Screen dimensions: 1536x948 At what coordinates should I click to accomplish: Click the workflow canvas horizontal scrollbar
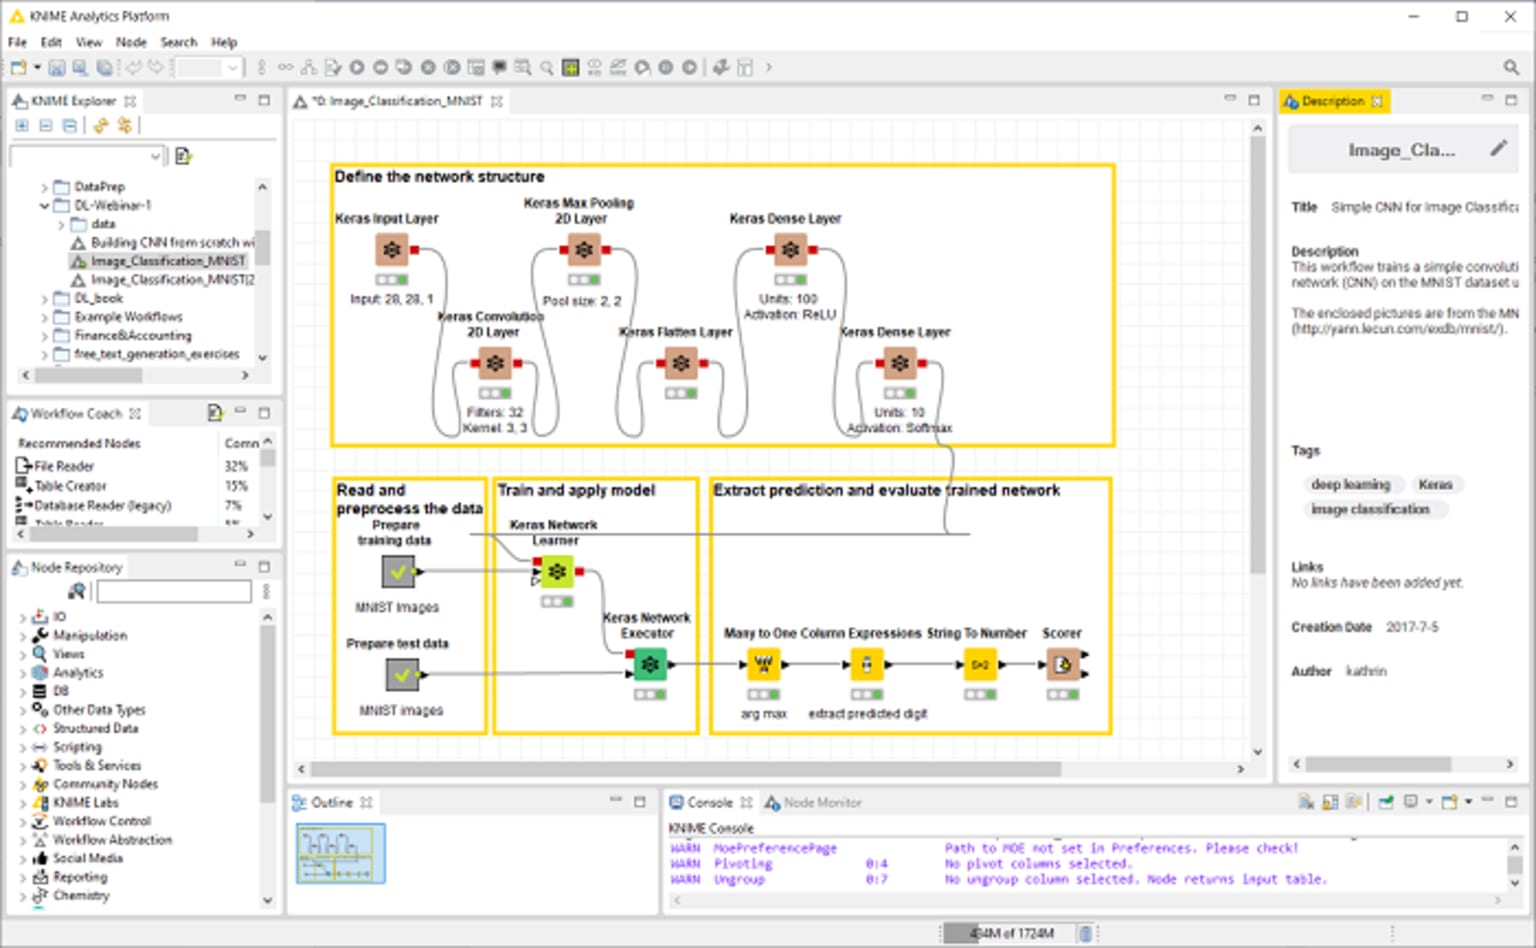point(685,769)
